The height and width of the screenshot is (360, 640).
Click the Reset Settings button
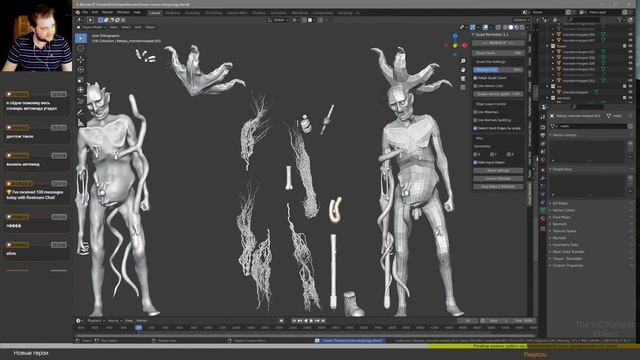(x=498, y=171)
